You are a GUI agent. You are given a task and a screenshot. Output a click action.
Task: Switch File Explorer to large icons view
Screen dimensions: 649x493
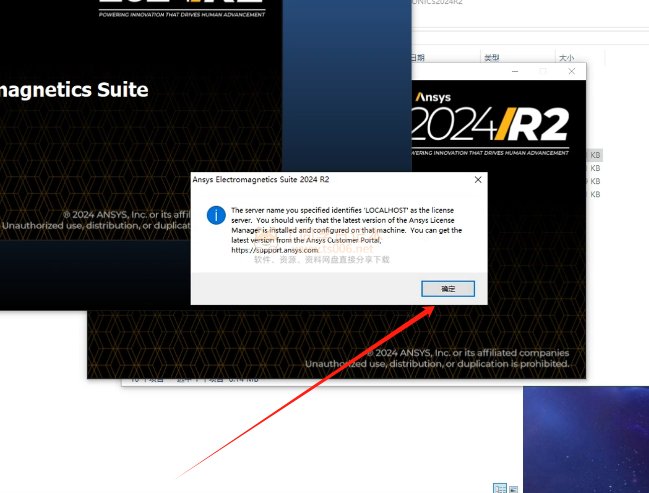click(513, 489)
